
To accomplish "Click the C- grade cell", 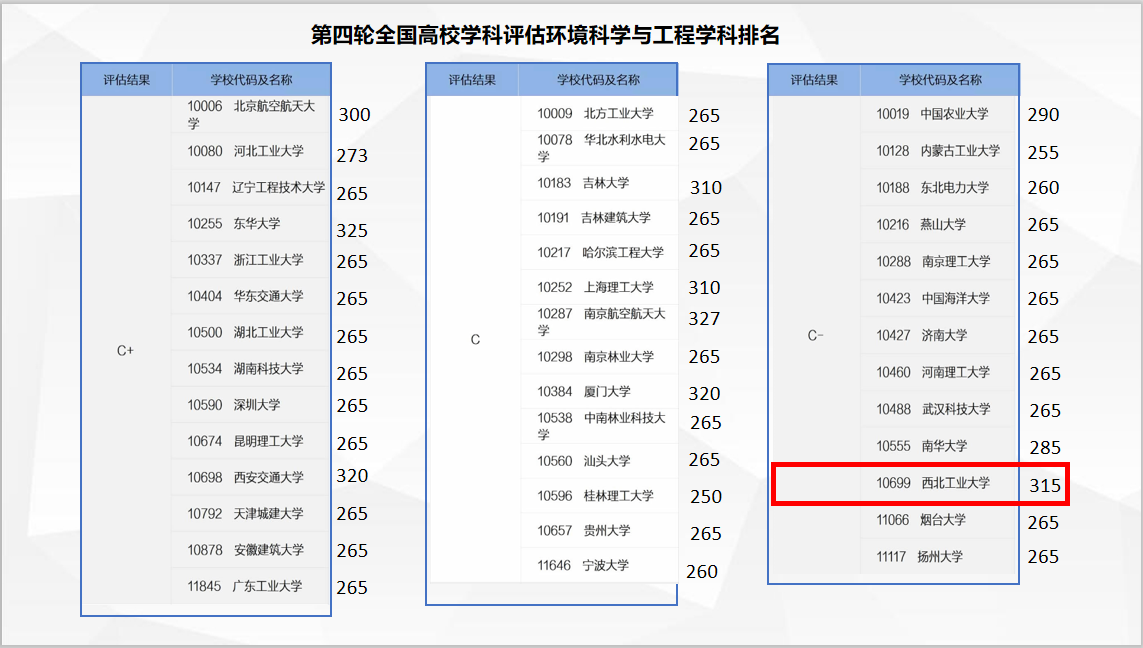I will [816, 336].
